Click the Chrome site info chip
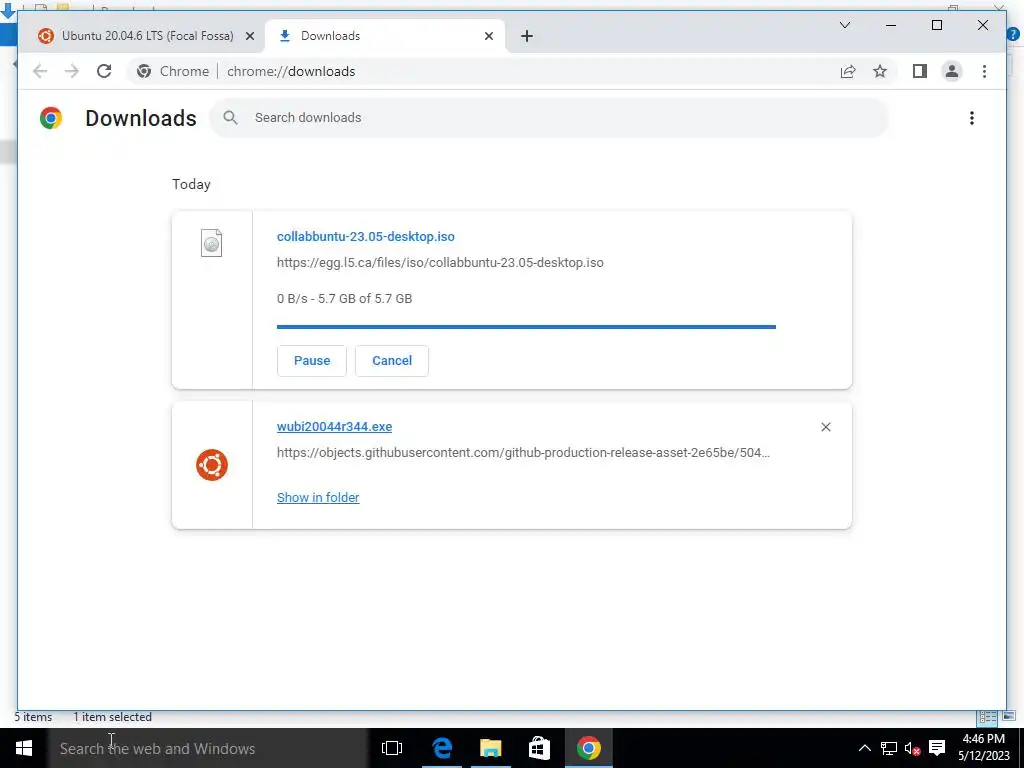 (x=173, y=71)
